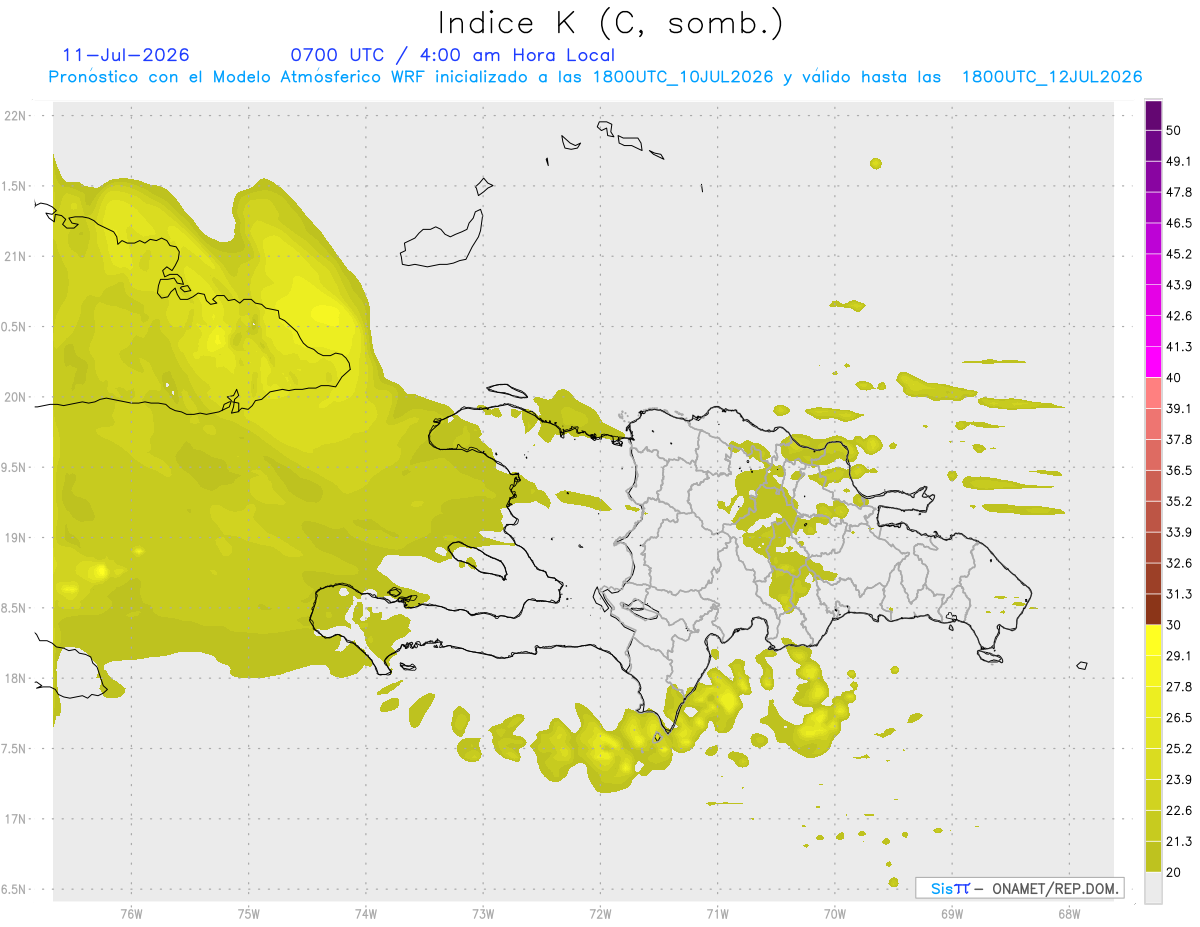
Task: Click the '42.6' value on the color scale
Action: click(1179, 316)
